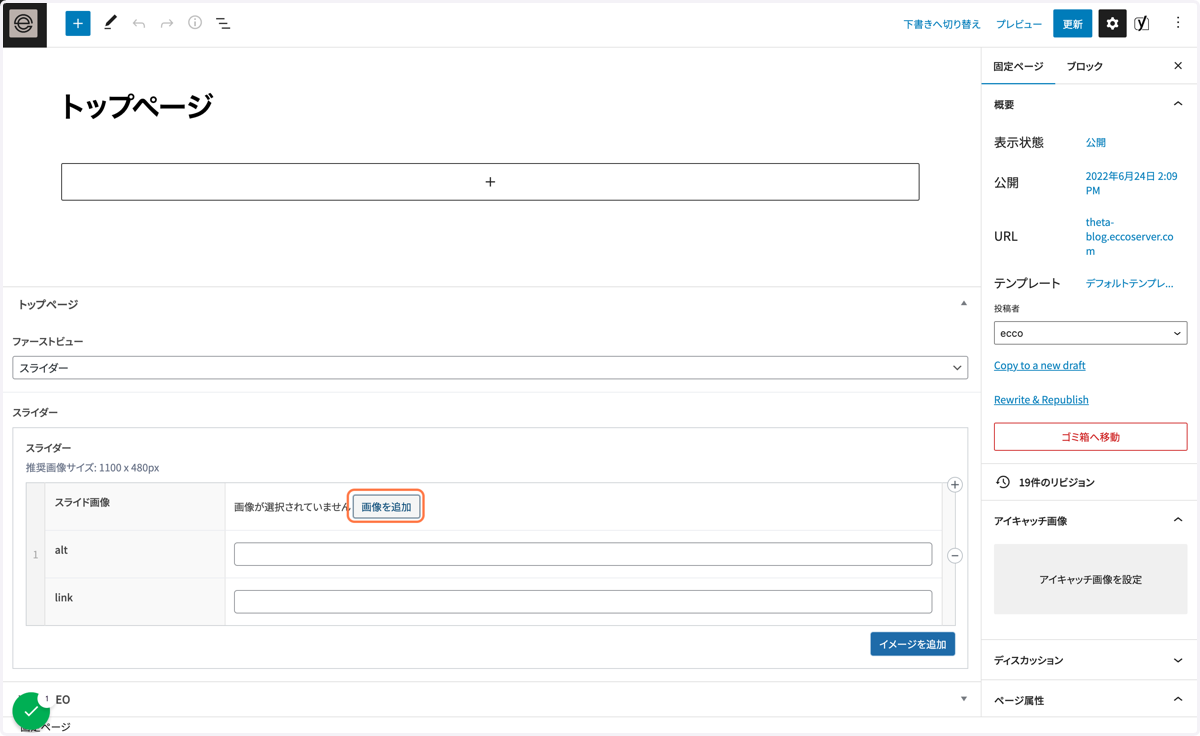This screenshot has height=736, width=1200.
Task: Switch to the 固定ページ tab
Action: [x=1018, y=66]
